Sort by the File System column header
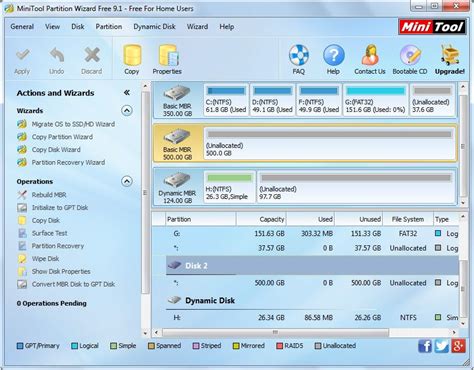This screenshot has width=474, height=370. (x=408, y=219)
